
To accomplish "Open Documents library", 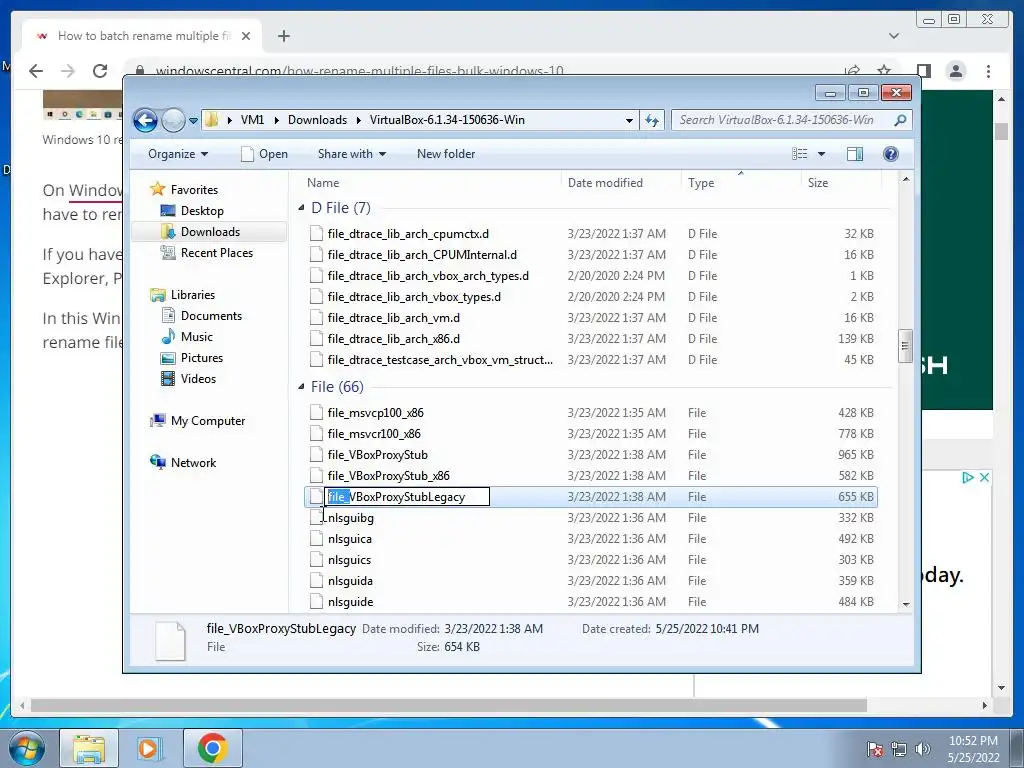I will point(211,316).
